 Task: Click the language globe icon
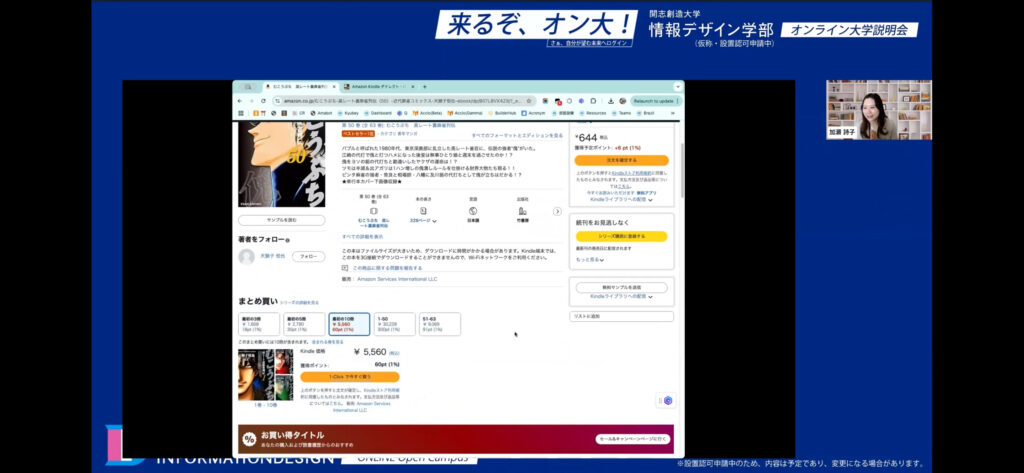pos(473,210)
